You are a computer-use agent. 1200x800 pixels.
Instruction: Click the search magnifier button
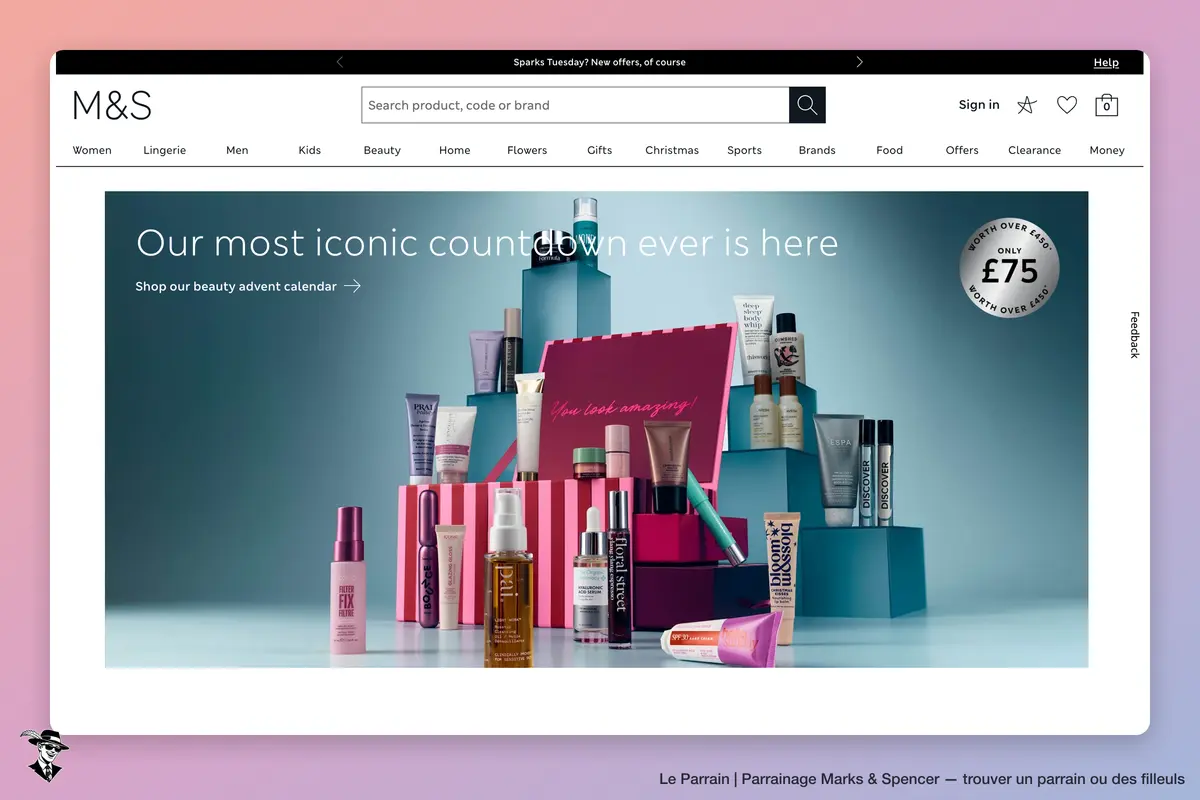point(807,105)
